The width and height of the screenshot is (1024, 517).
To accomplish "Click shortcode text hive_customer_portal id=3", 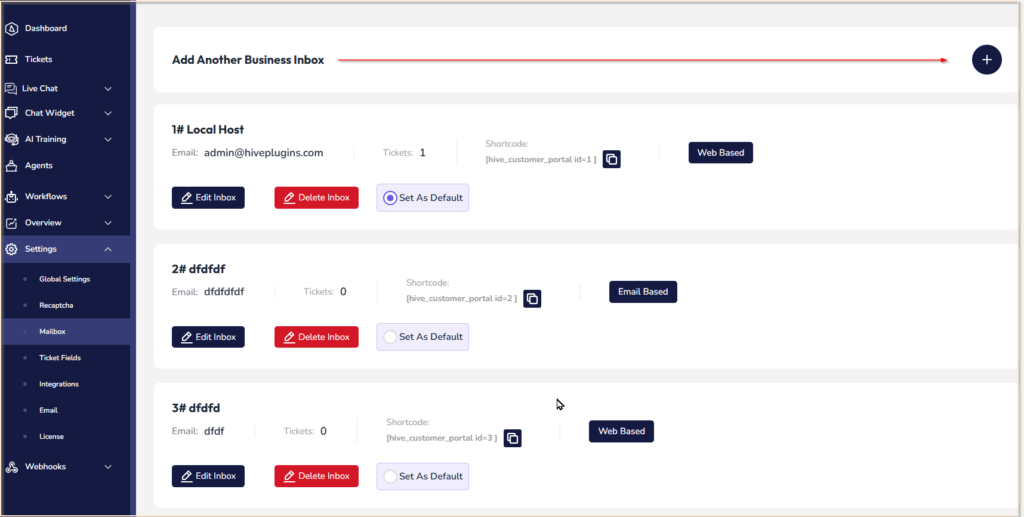I will [x=442, y=438].
